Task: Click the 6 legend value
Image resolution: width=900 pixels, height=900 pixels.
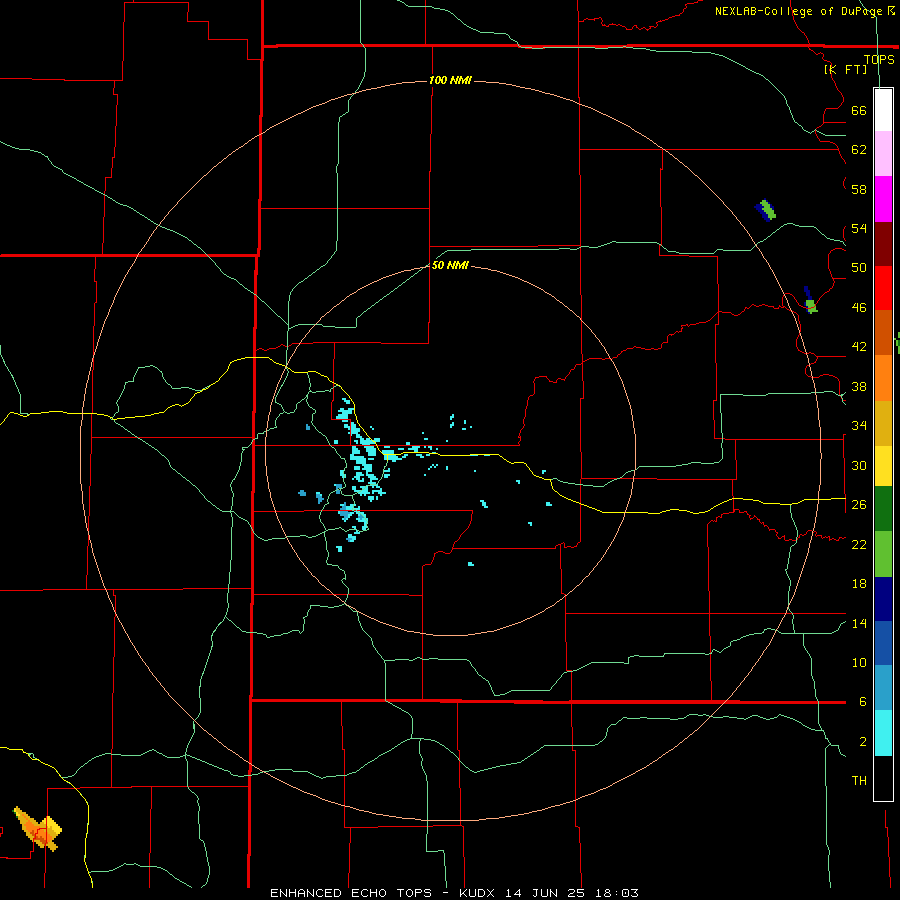Action: [x=862, y=702]
